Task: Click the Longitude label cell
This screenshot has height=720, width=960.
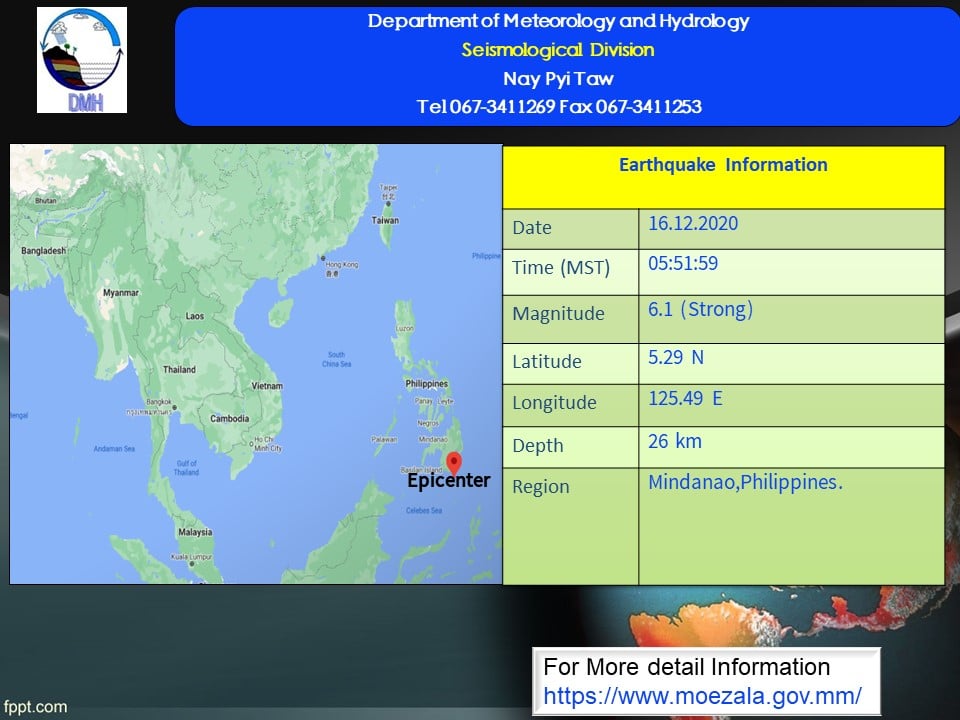Action: (571, 405)
